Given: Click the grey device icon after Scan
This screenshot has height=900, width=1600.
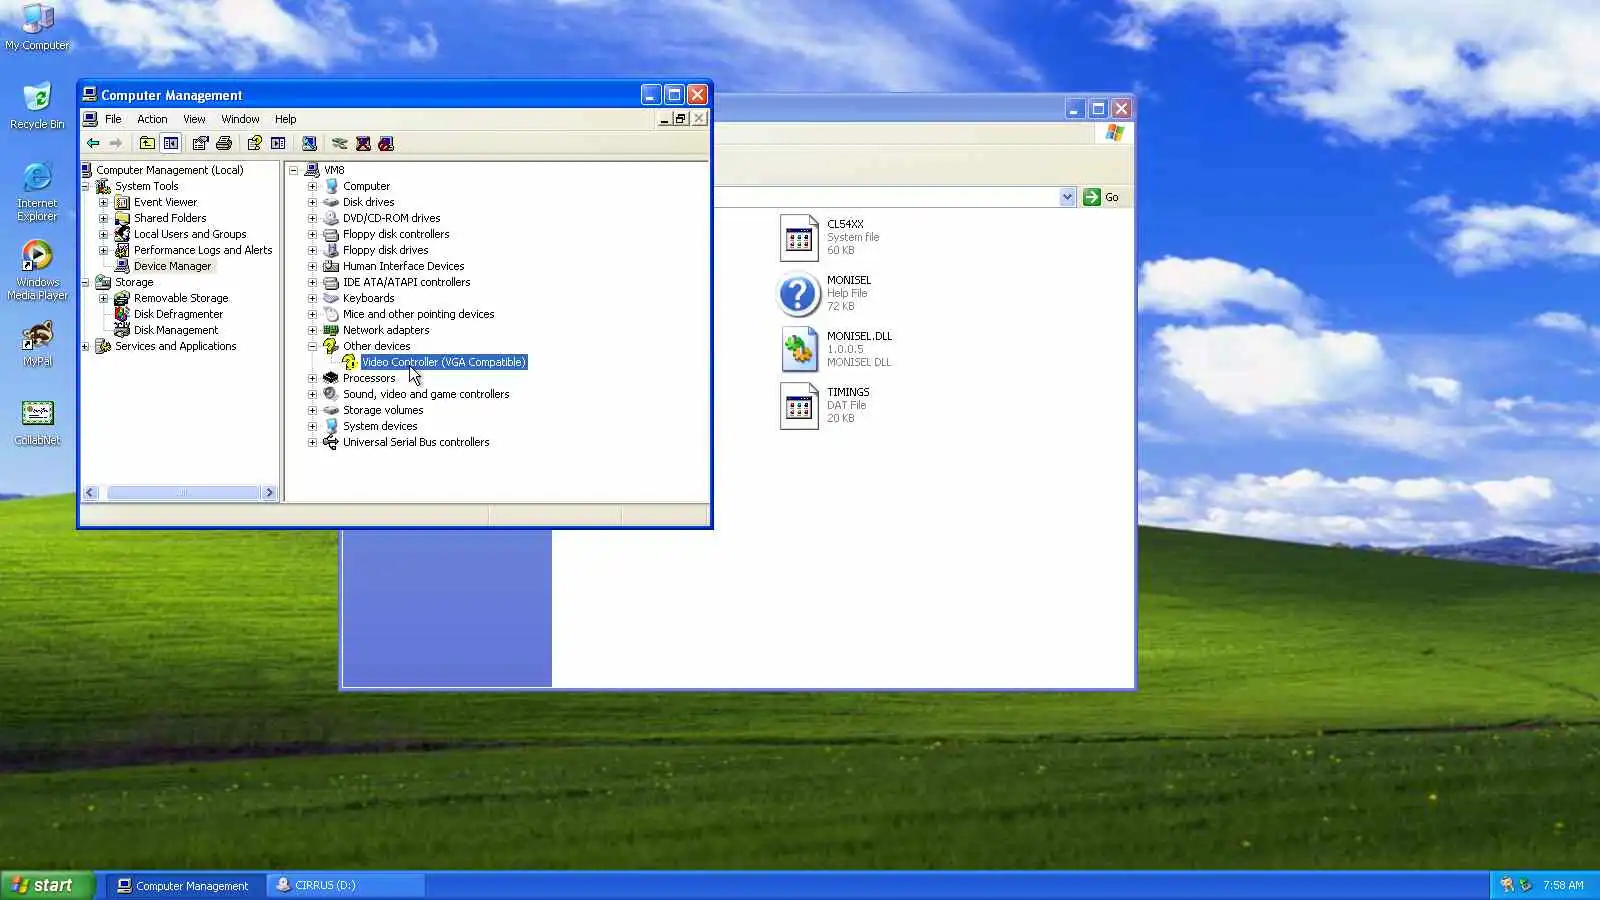Looking at the screenshot, I should pos(340,144).
